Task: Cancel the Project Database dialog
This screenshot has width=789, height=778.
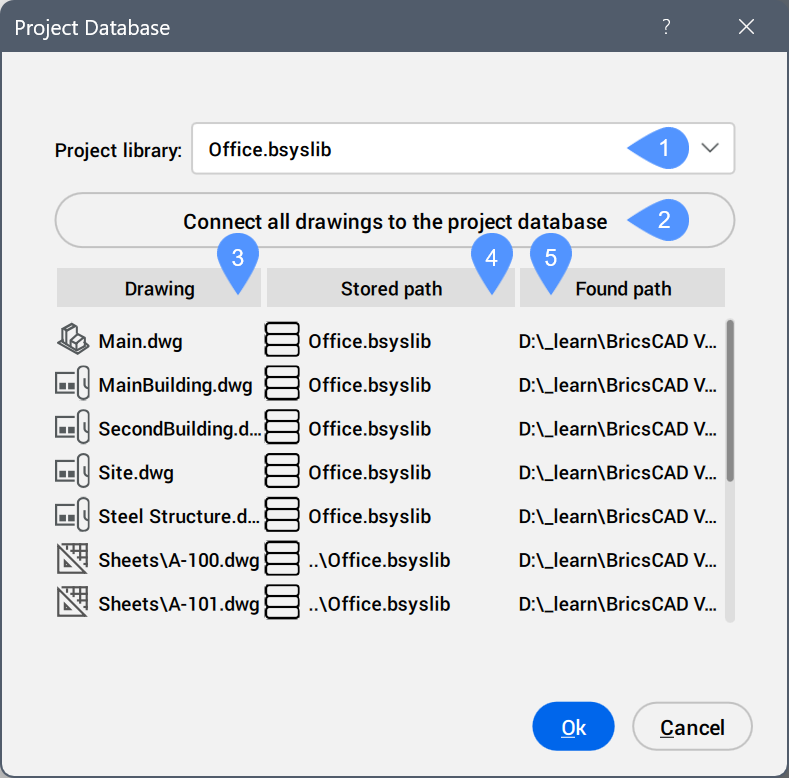Action: coord(692,728)
